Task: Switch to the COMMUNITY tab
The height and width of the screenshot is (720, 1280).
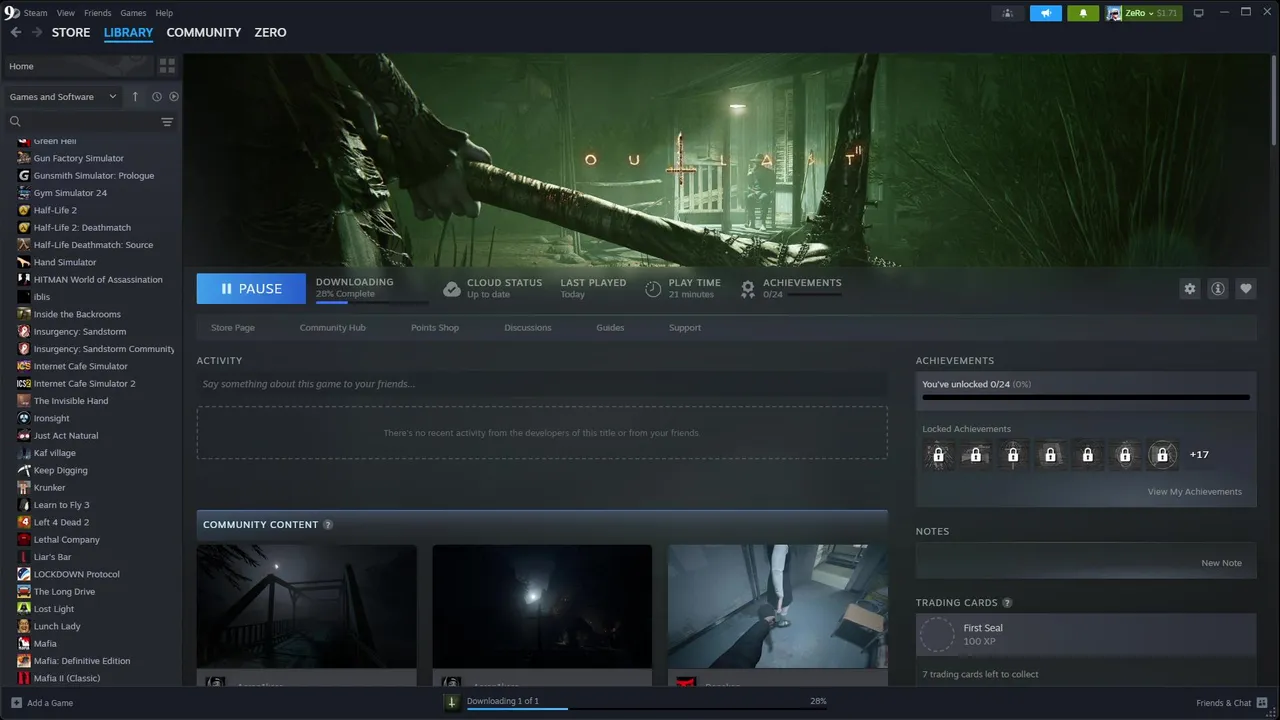Action: tap(204, 32)
